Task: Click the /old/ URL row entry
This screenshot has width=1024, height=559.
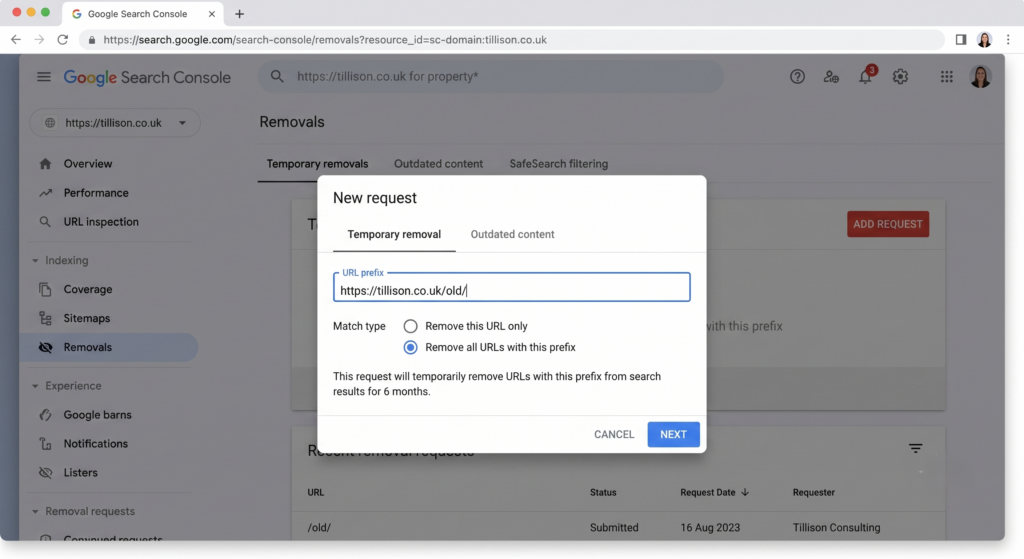Action: click(319, 528)
